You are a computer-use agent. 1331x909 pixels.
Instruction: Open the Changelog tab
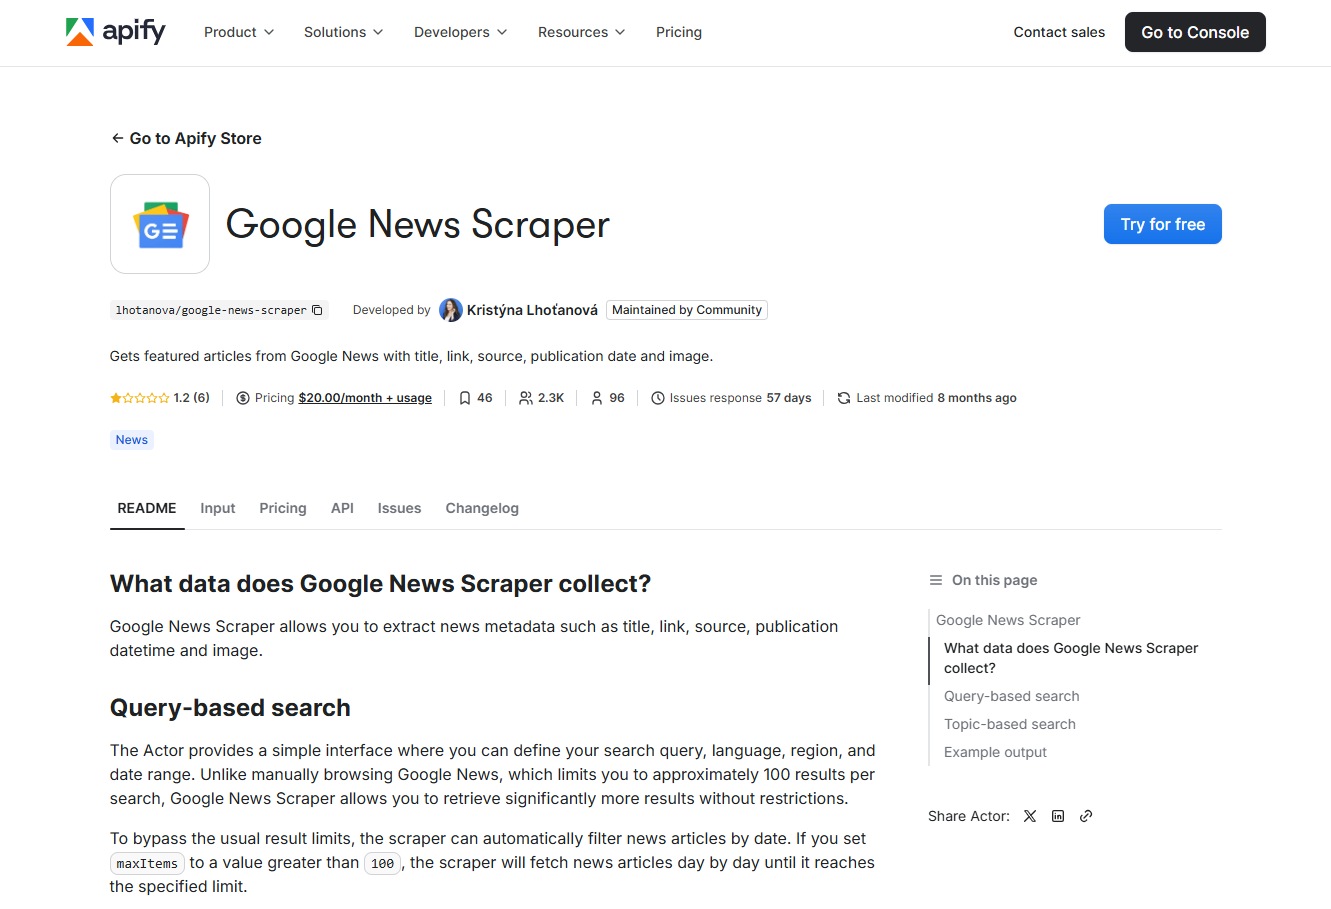(482, 508)
